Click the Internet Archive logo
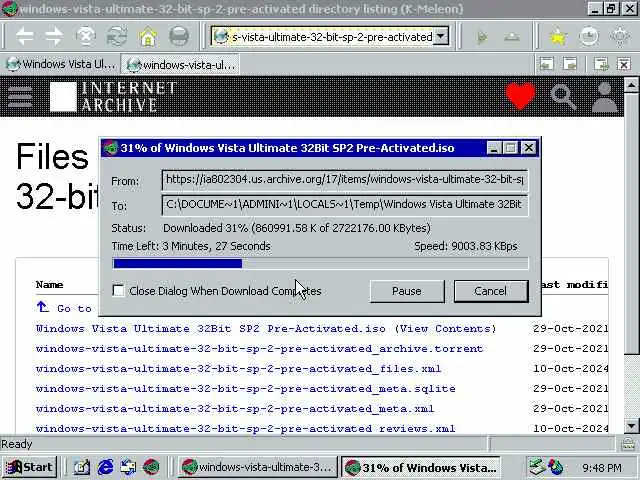The image size is (640, 480). (x=113, y=97)
